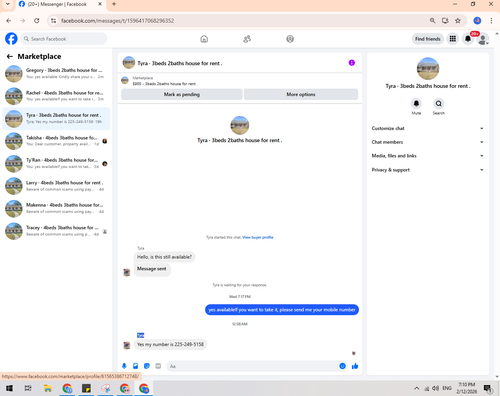
Task: Click the Facebook logo icon
Action: (11, 39)
